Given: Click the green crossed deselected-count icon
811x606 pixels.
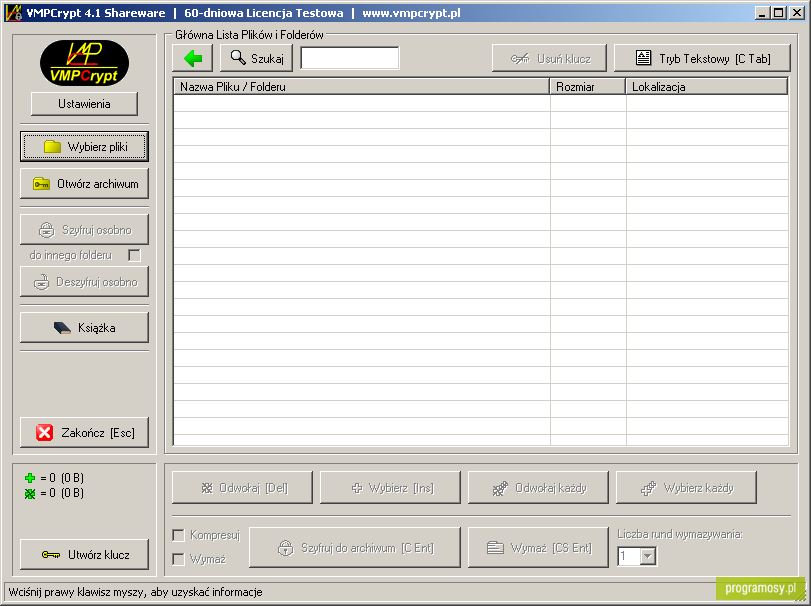Looking at the screenshot, I should (x=30, y=494).
